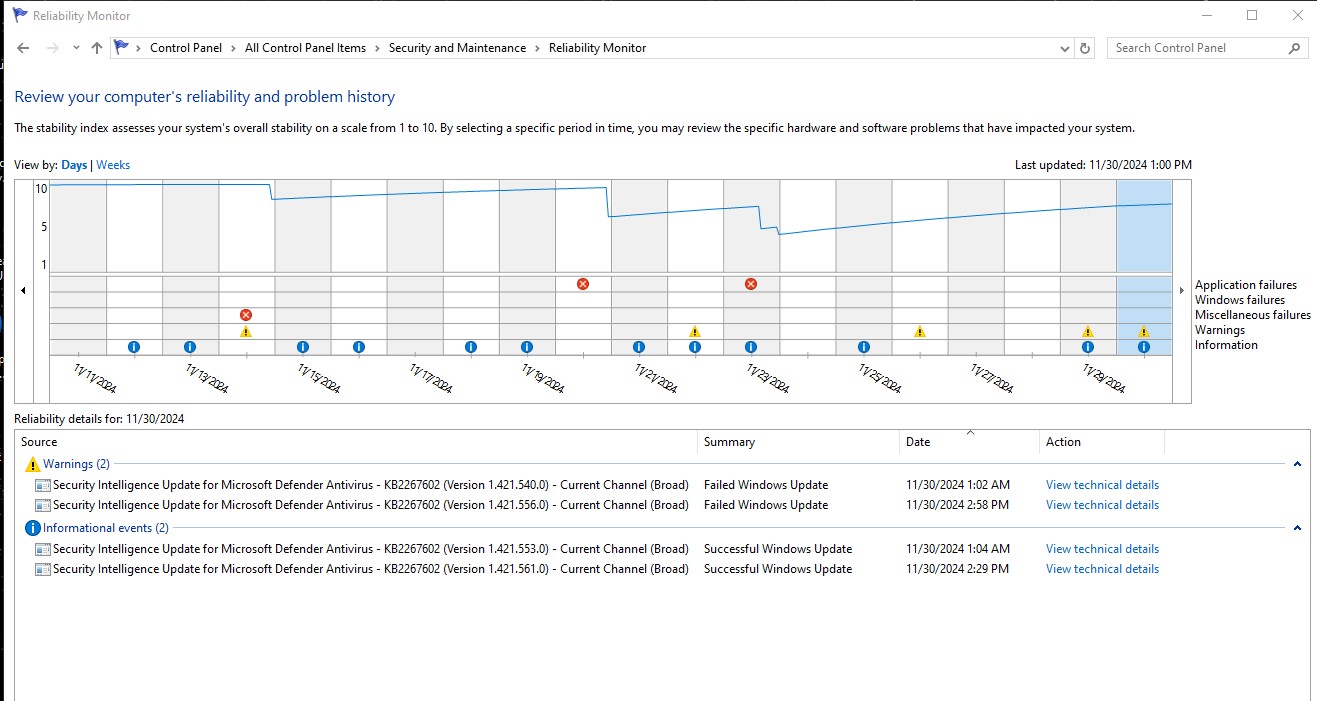The image size is (1317, 701).
Task: Open the All Control Panel Items breadcrumb
Action: (x=305, y=48)
